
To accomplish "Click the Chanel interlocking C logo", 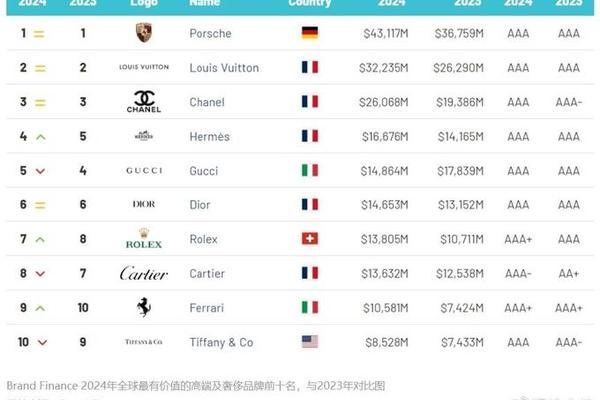I will point(144,101).
